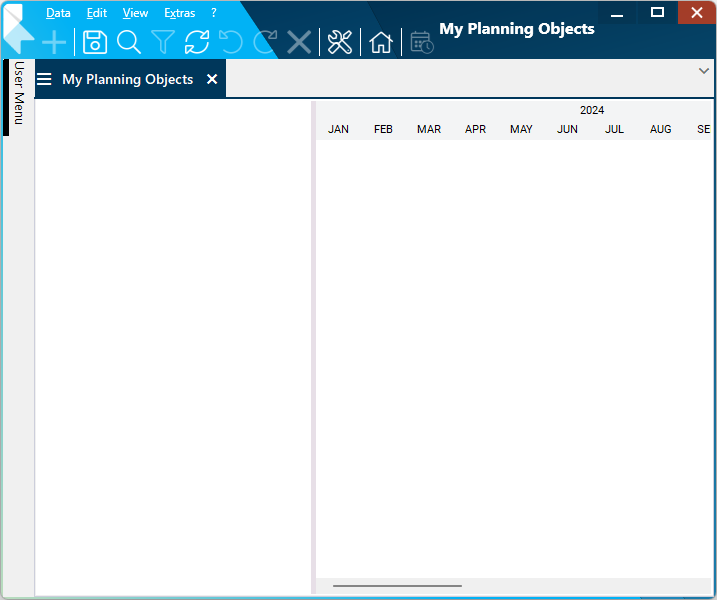Image resolution: width=717 pixels, height=600 pixels.
Task: Save using the floppy disk icon
Action: 94,42
